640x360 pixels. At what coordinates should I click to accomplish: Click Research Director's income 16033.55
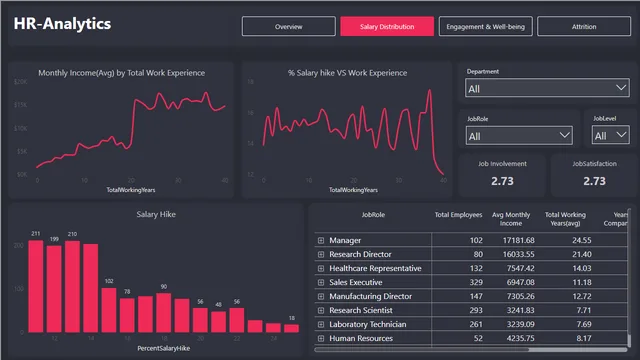(x=518, y=254)
